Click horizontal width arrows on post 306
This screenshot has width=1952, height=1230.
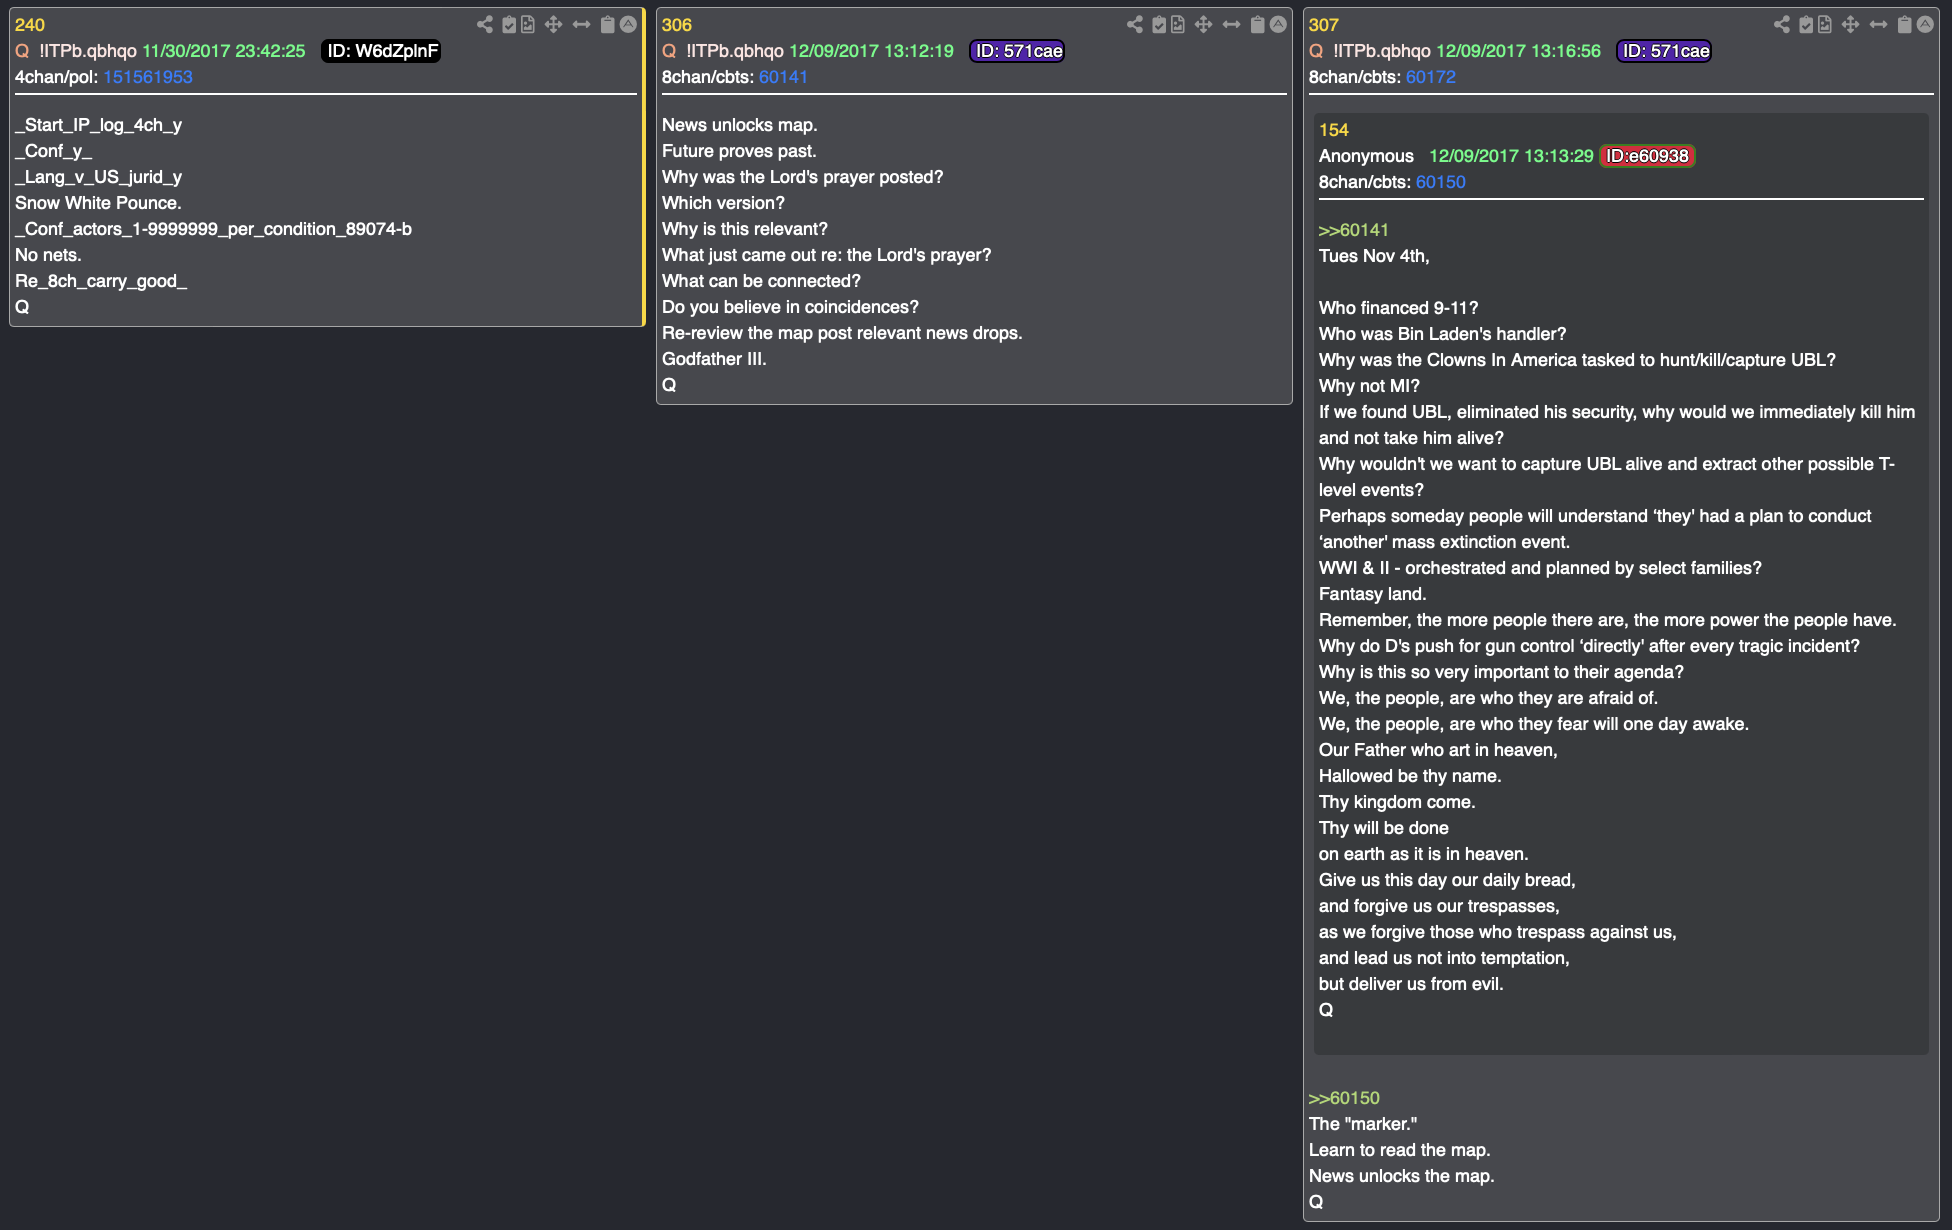tap(1231, 24)
